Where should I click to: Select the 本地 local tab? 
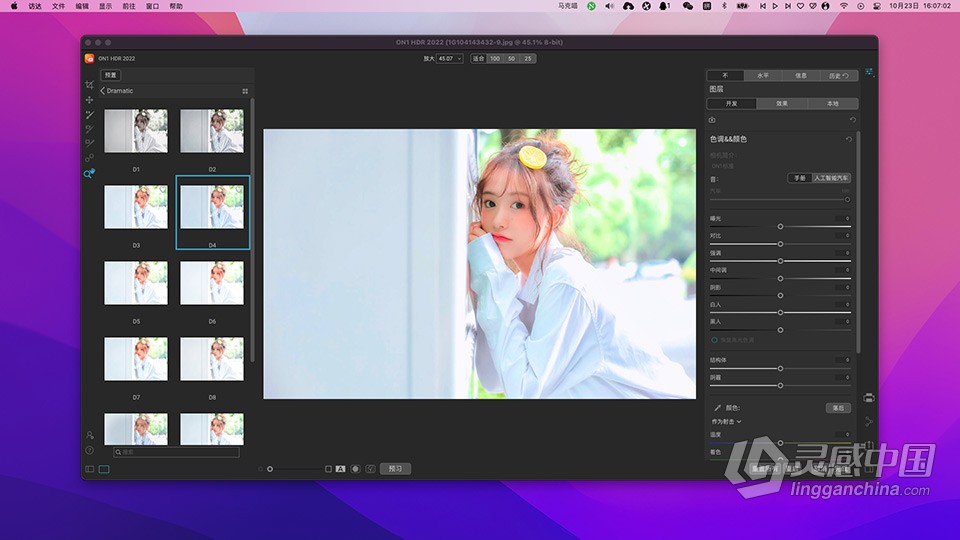tap(833, 103)
